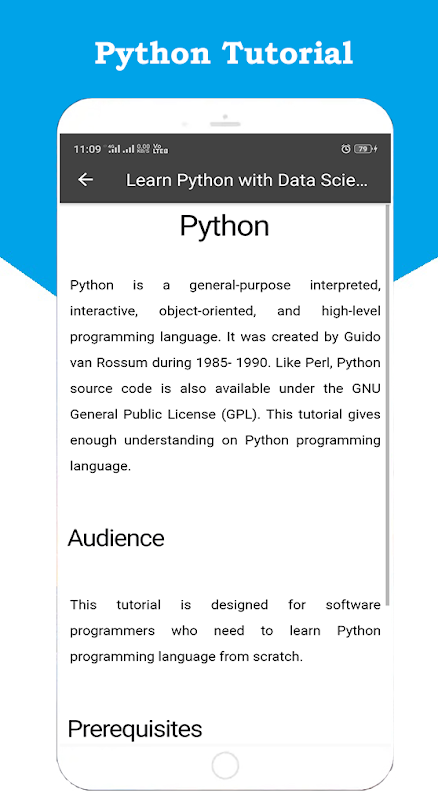438x800 pixels.
Task: Click the 'Audience' section heading
Action: 116,538
